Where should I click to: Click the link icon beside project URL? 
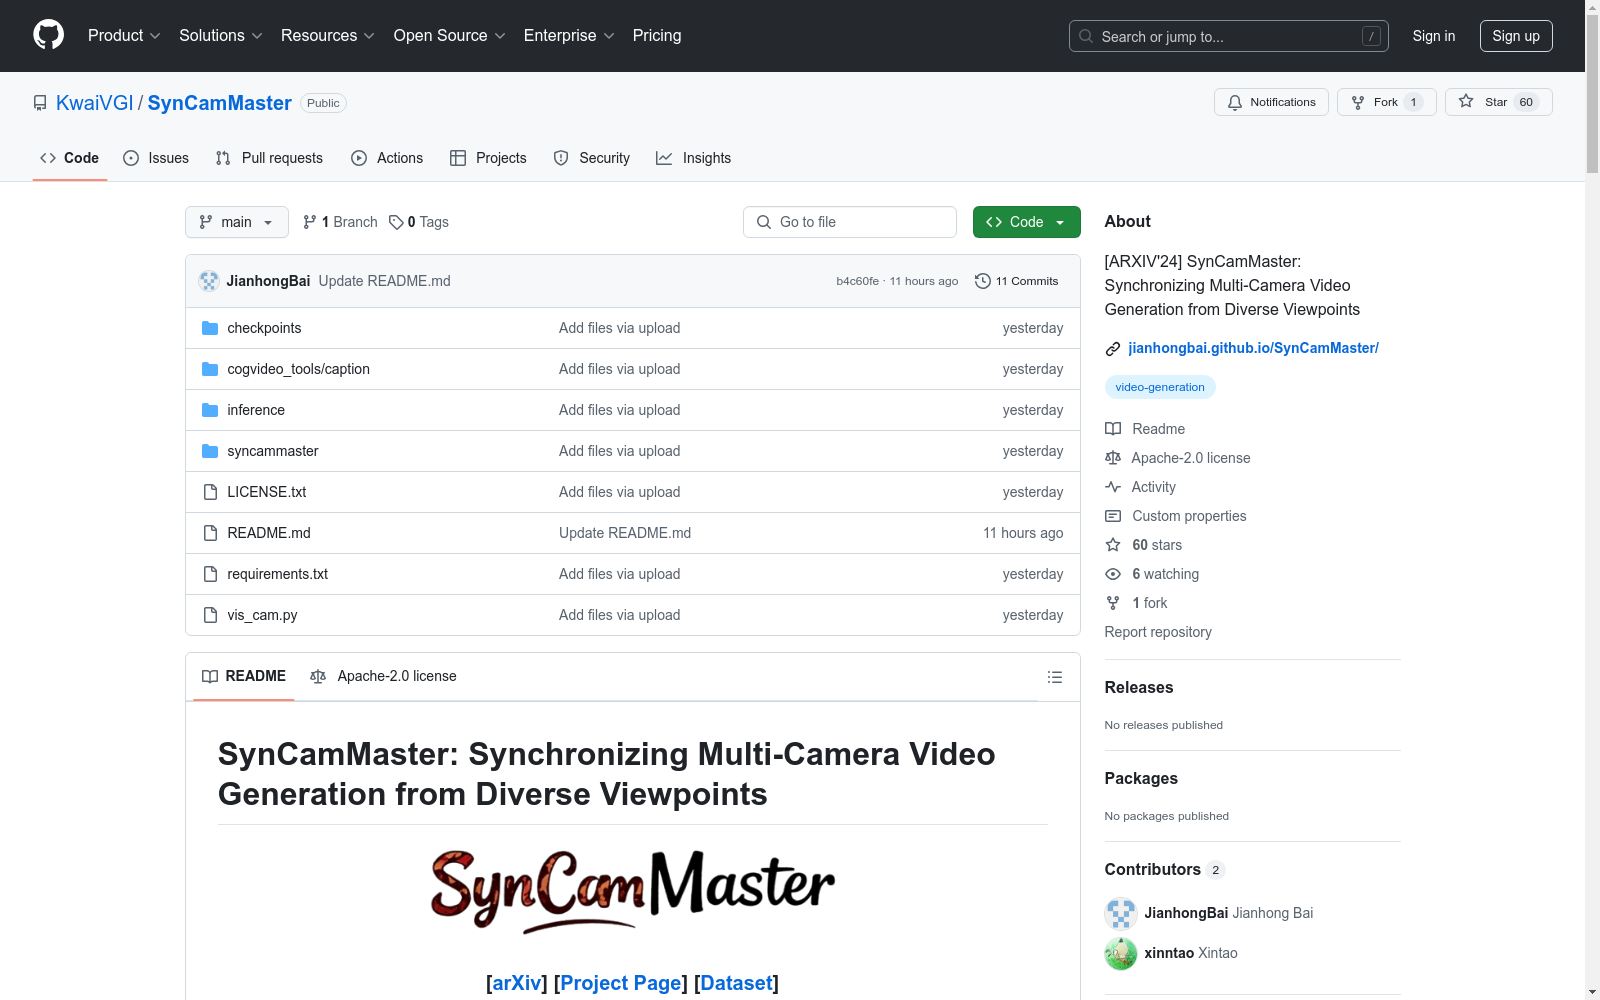[1112, 349]
